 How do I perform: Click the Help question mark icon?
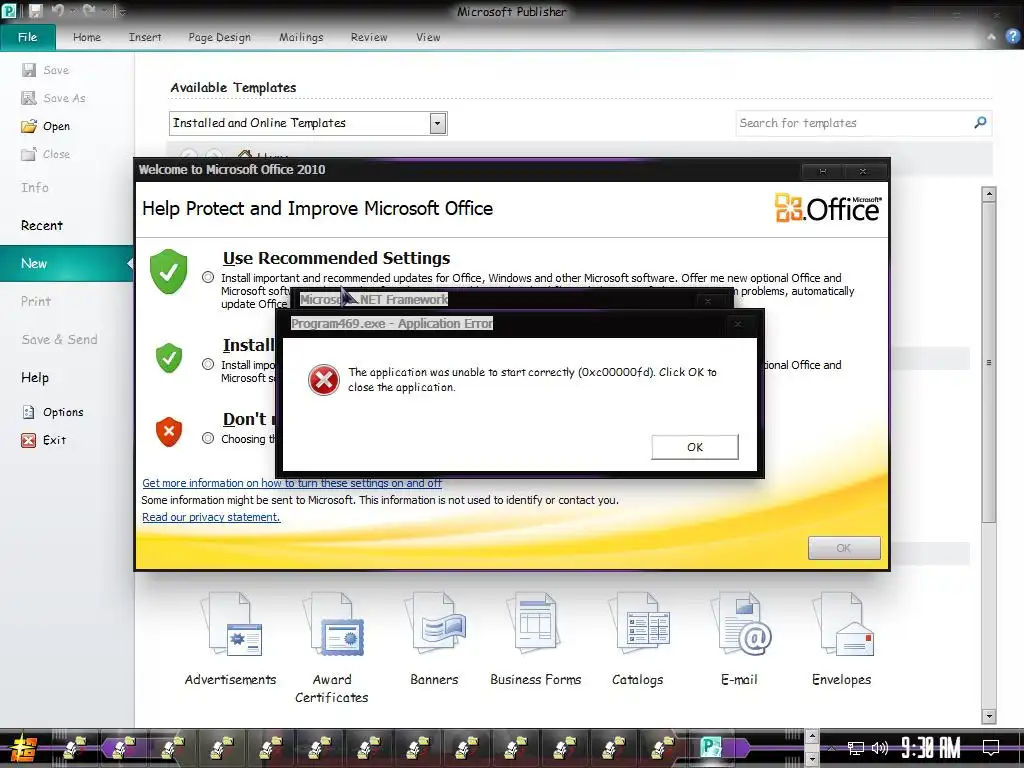tap(1012, 37)
